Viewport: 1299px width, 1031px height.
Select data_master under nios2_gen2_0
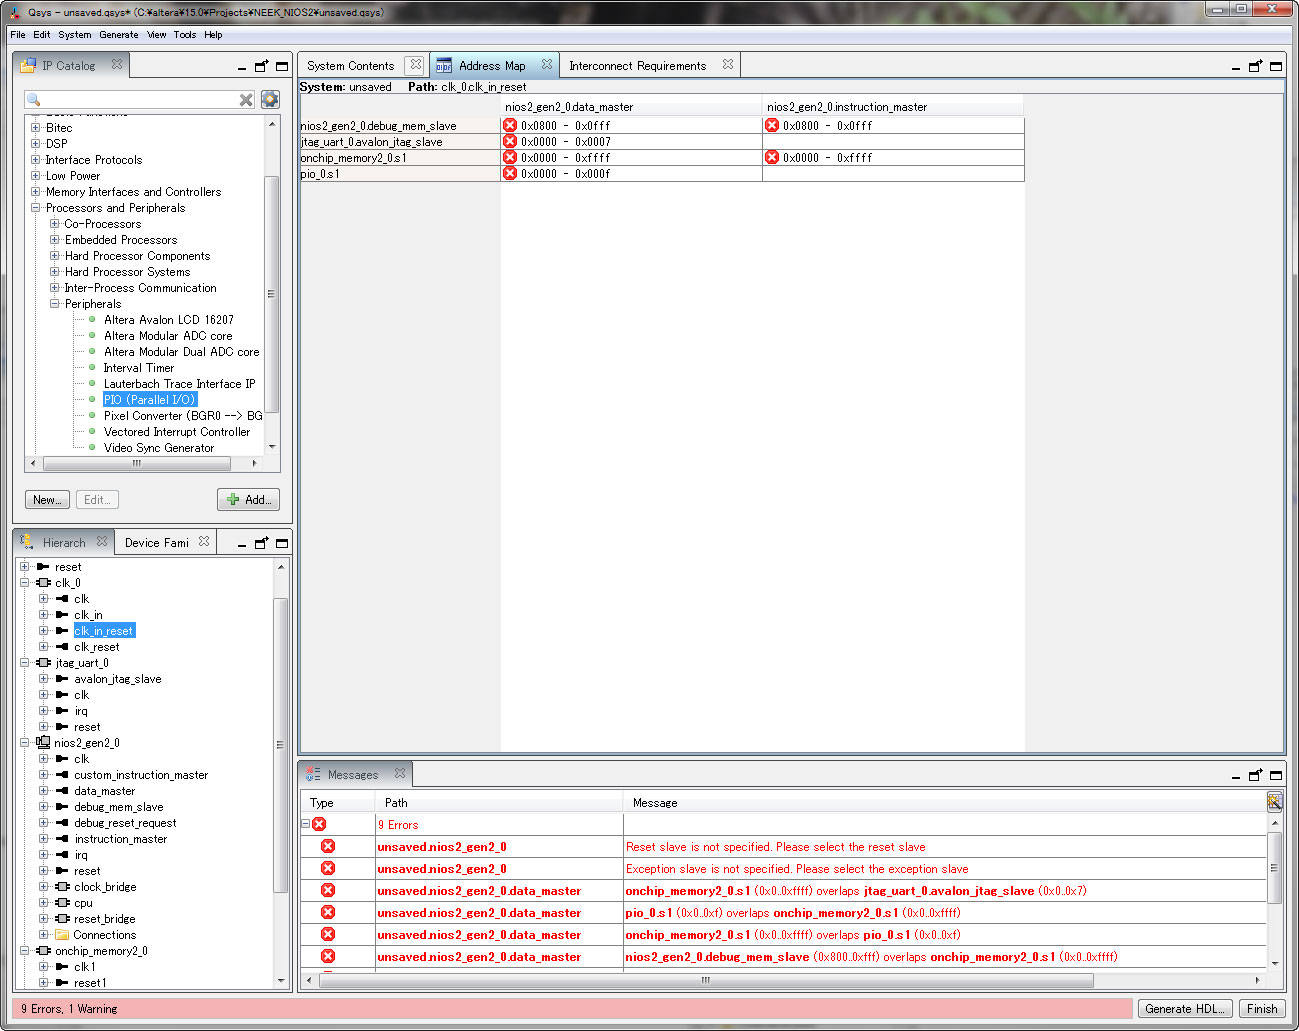coord(104,791)
